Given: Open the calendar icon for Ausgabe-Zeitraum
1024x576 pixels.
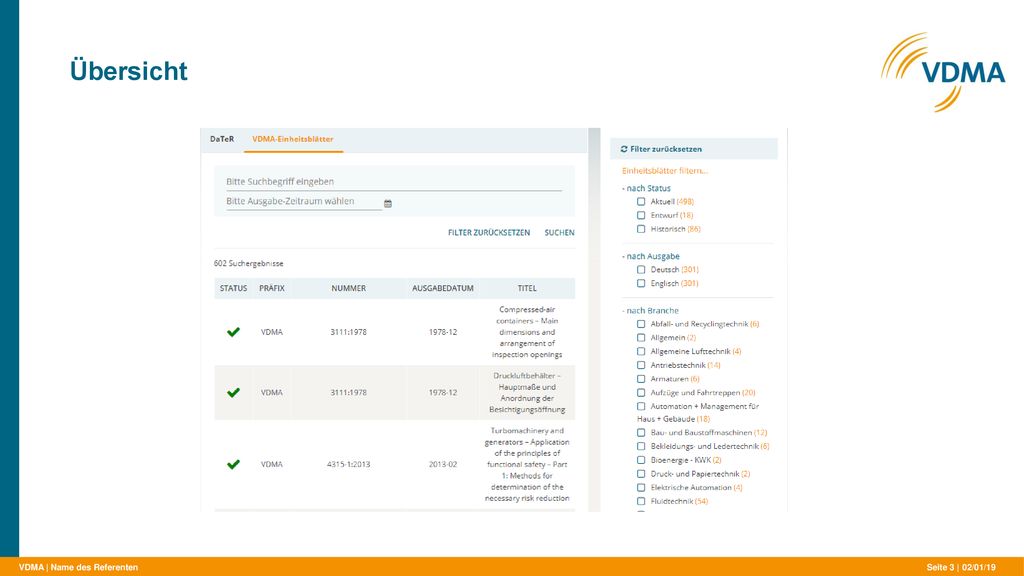Looking at the screenshot, I should [x=388, y=204].
